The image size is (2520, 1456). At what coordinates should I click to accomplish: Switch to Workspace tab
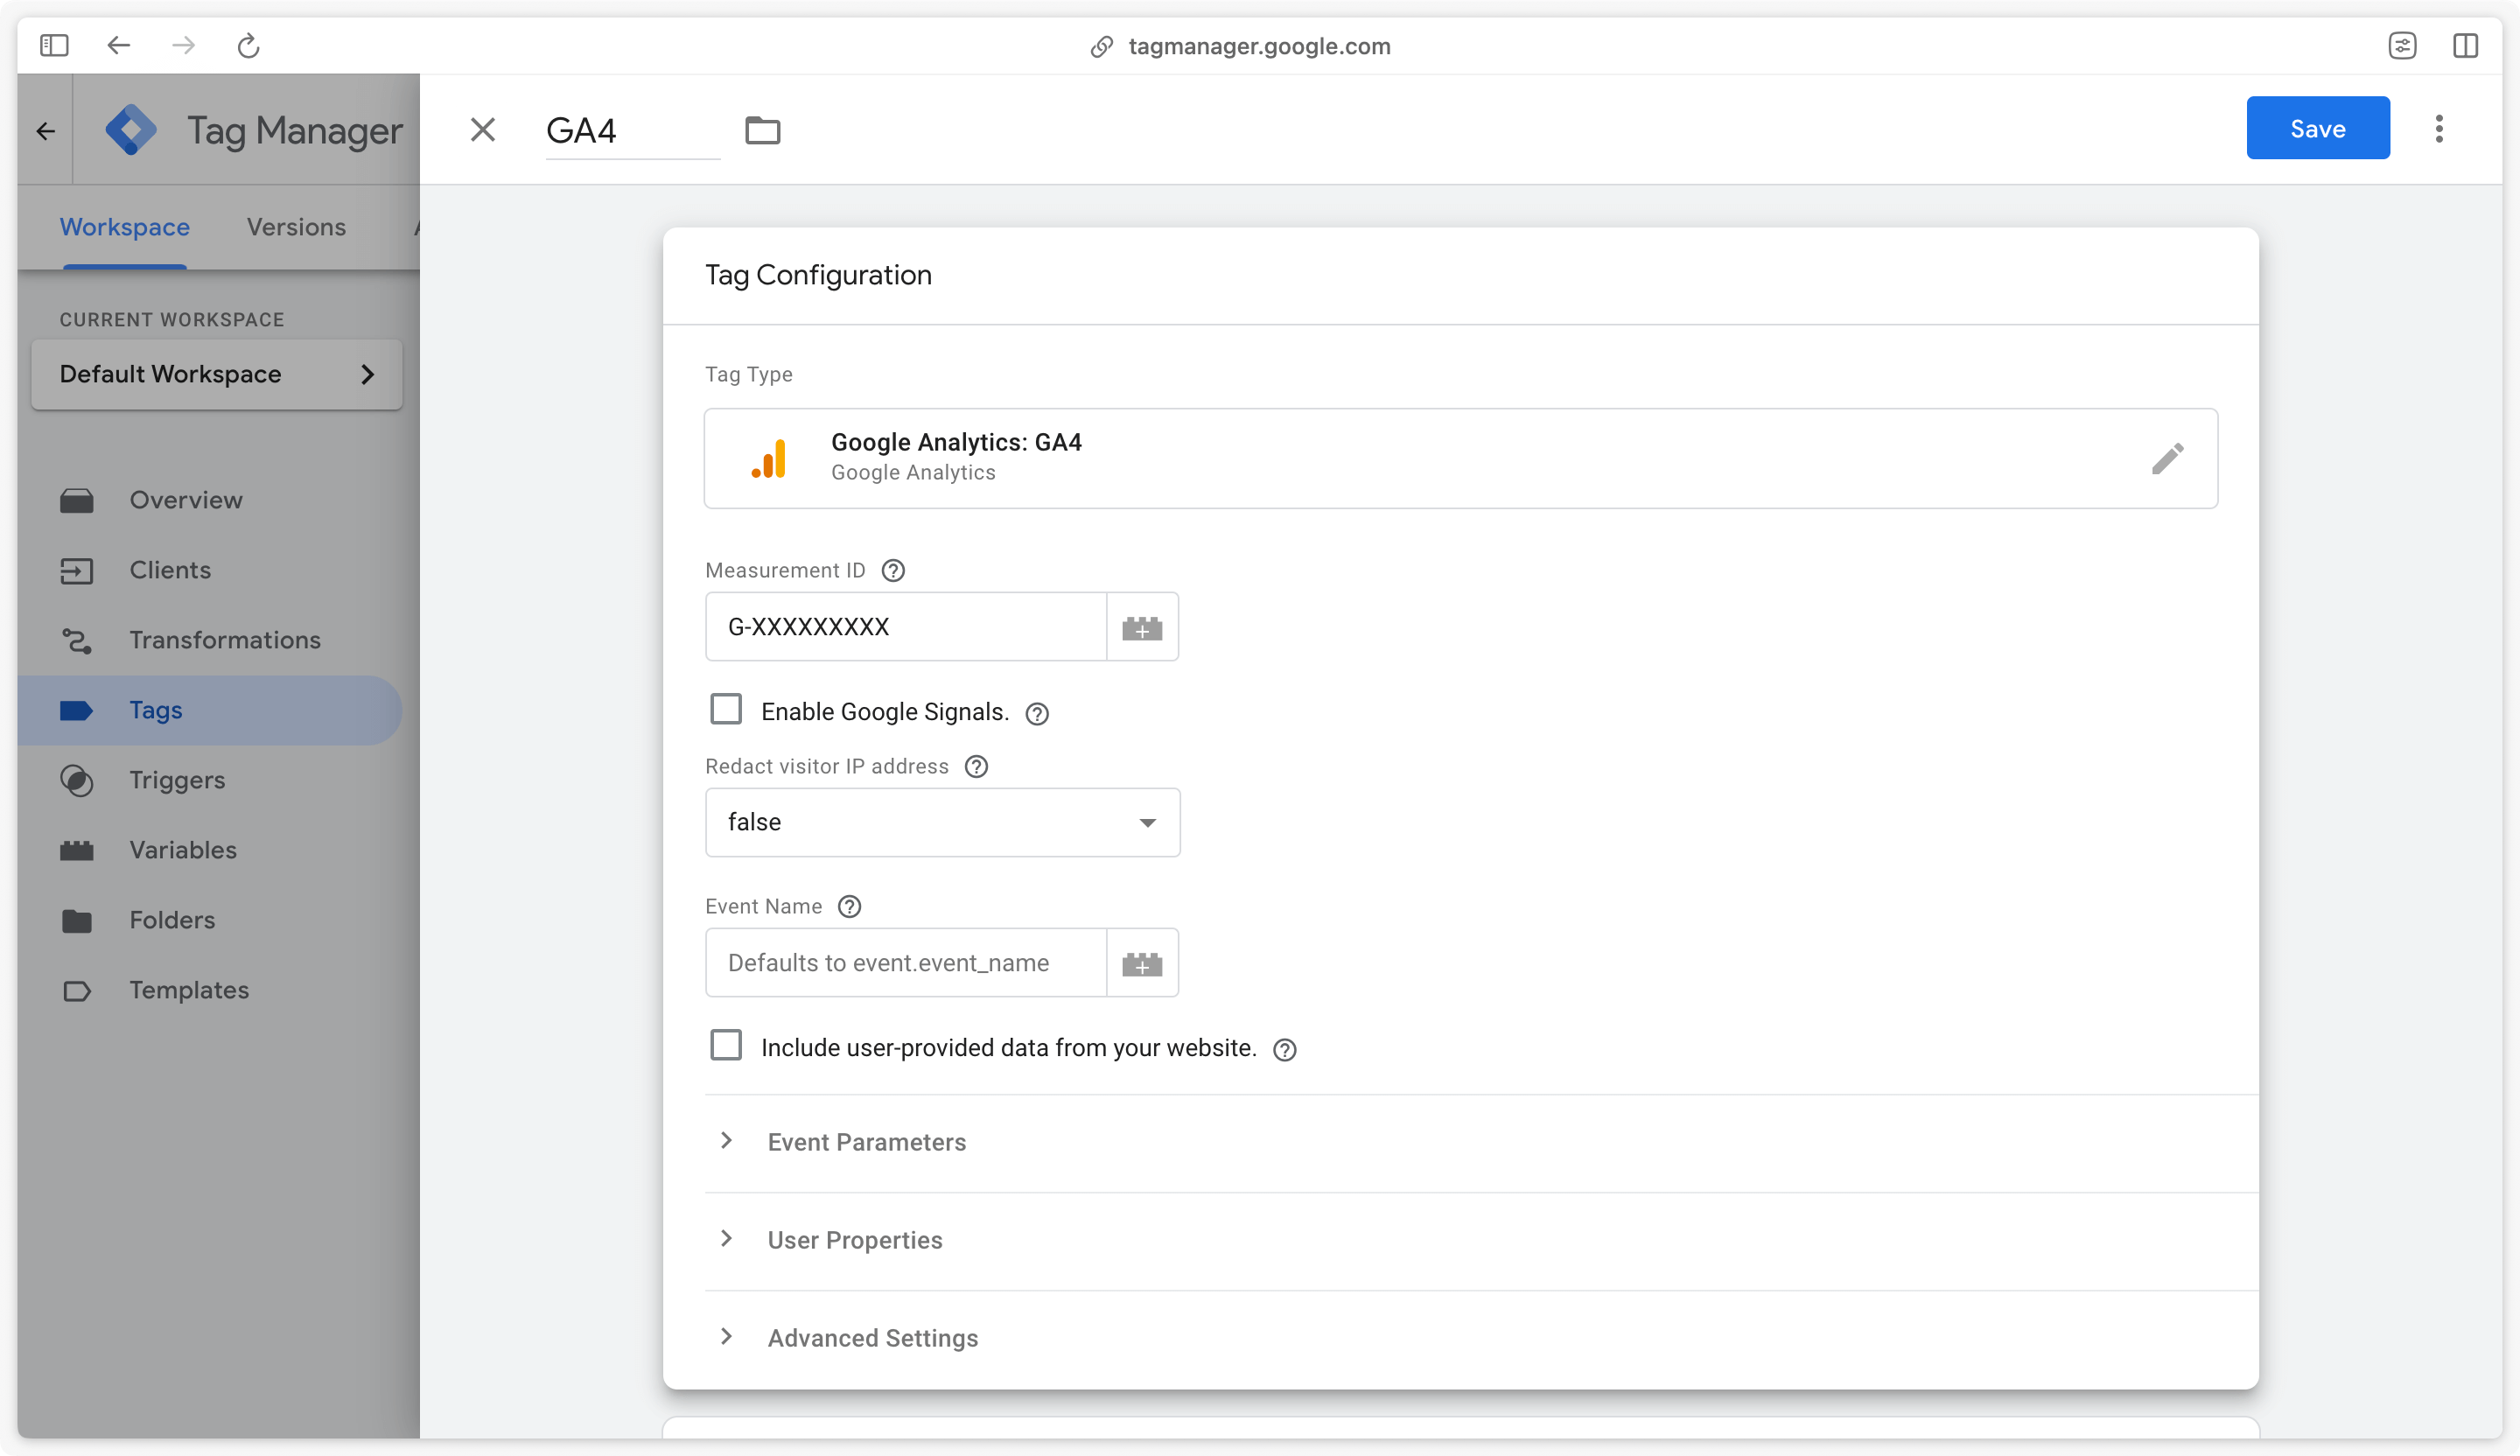125,227
